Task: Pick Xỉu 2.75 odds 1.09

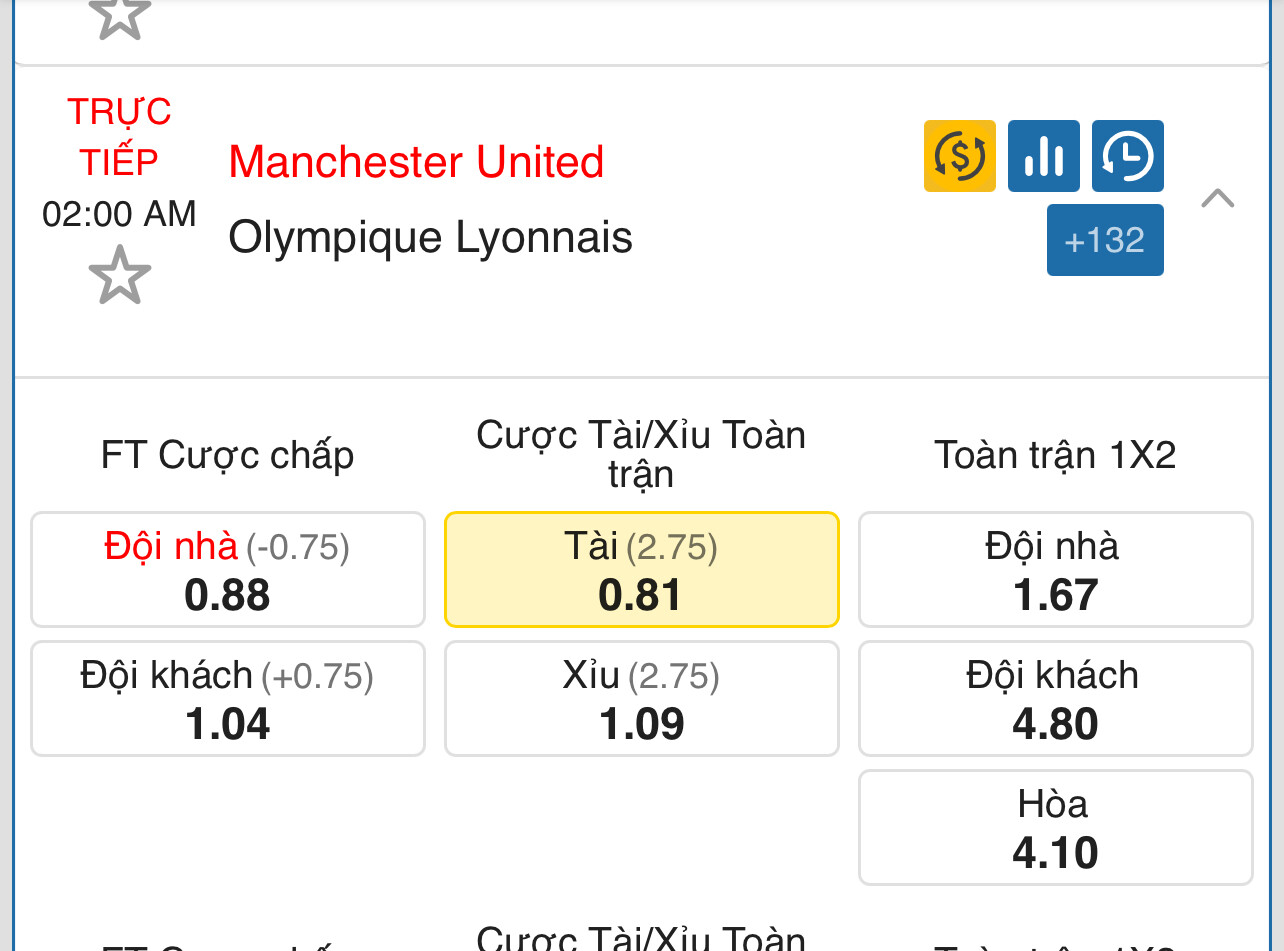Action: click(642, 699)
